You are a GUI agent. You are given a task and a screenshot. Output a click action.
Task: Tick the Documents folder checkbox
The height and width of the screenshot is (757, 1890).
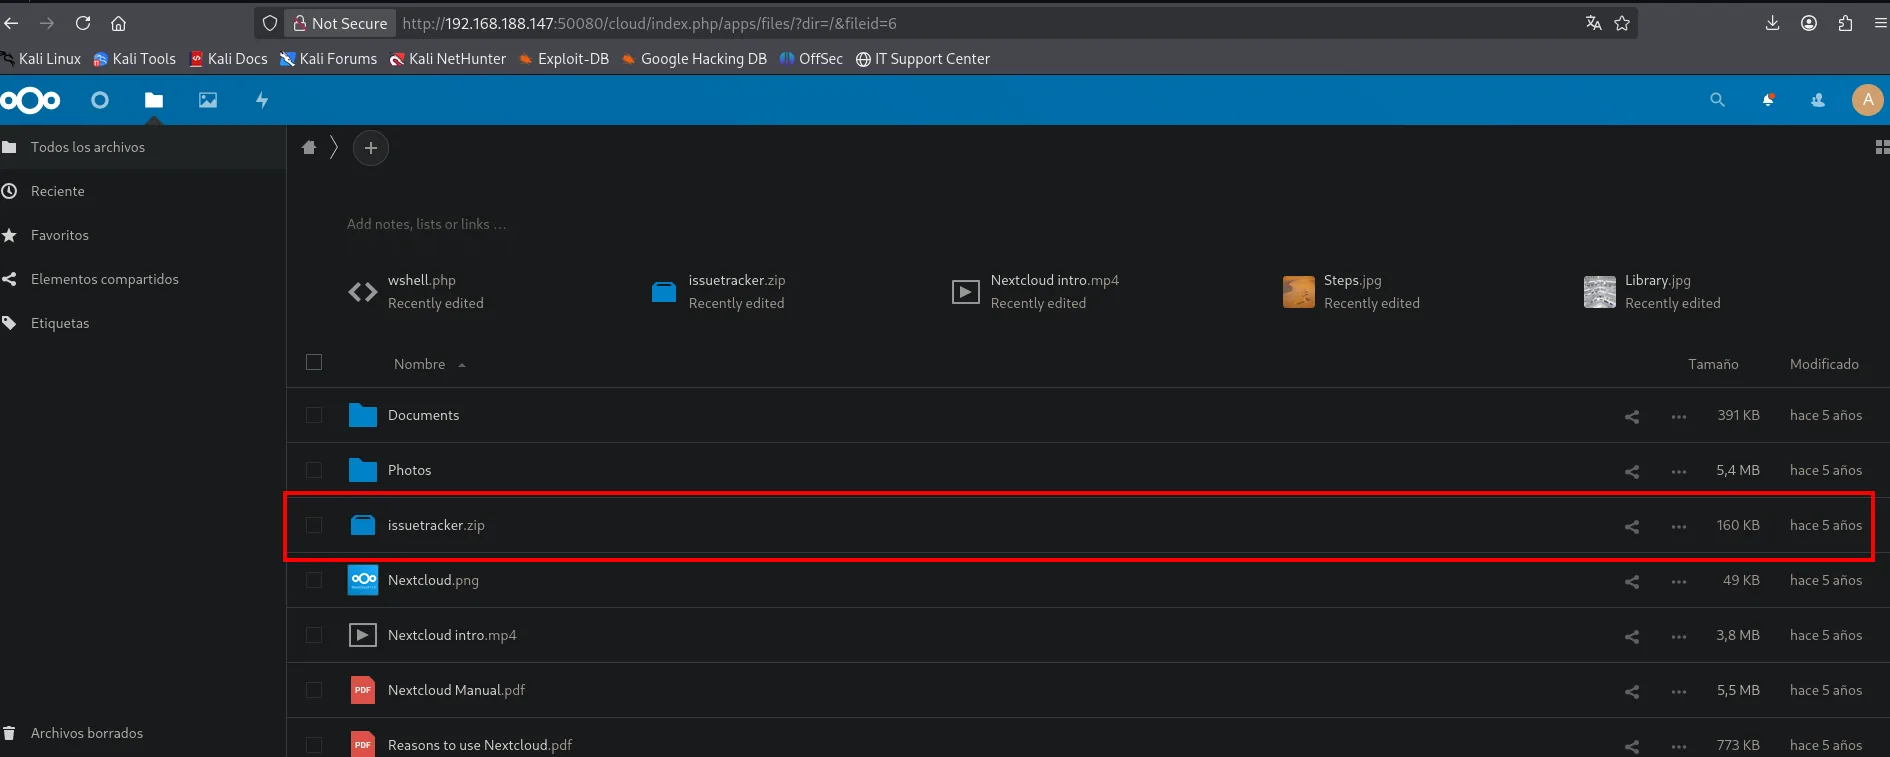click(314, 415)
